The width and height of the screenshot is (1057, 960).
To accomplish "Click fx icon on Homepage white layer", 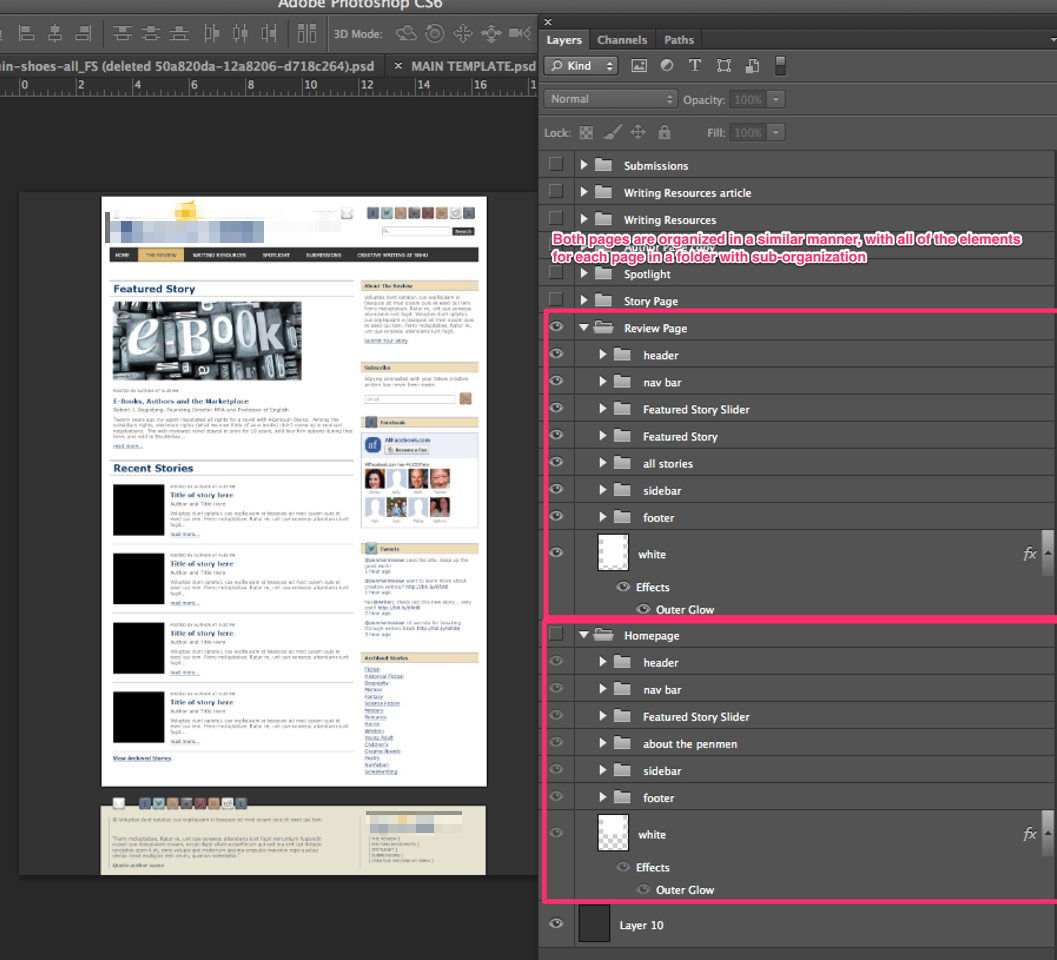I will coord(1029,835).
